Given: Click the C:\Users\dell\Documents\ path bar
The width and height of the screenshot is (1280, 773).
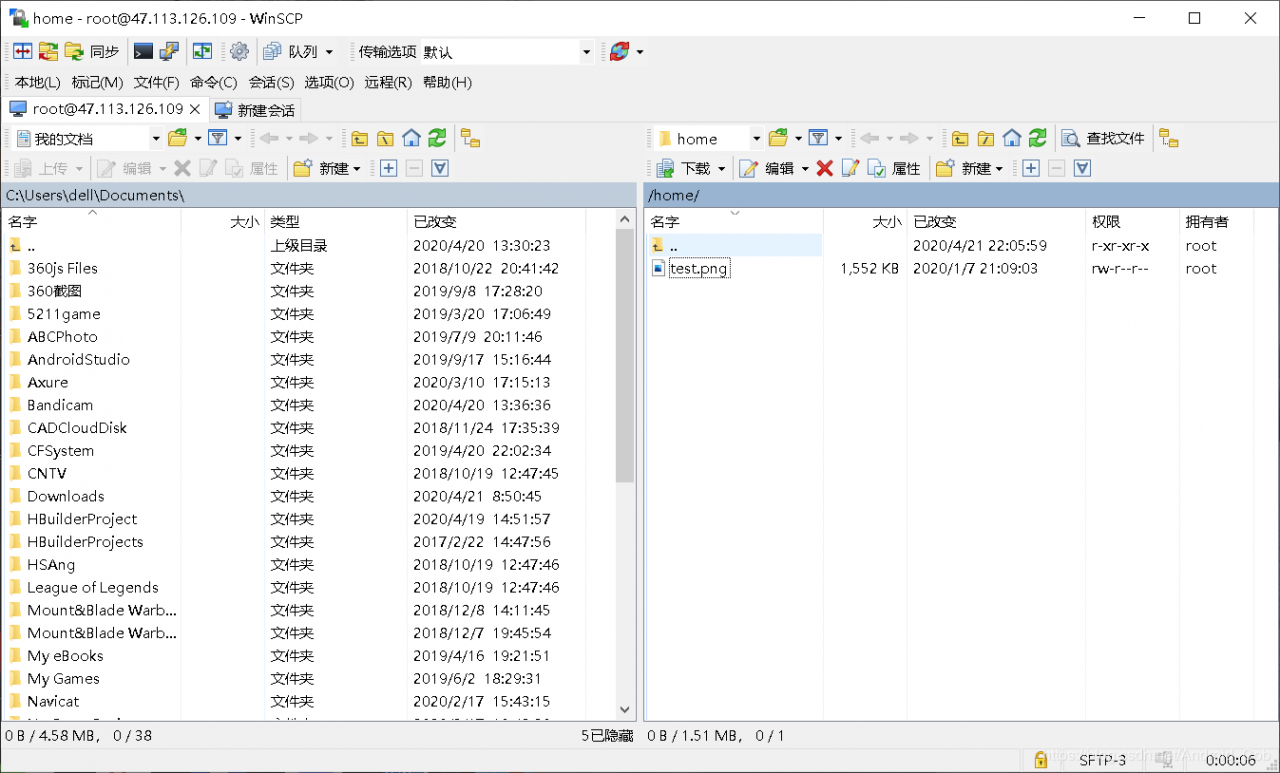Looking at the screenshot, I should (319, 195).
